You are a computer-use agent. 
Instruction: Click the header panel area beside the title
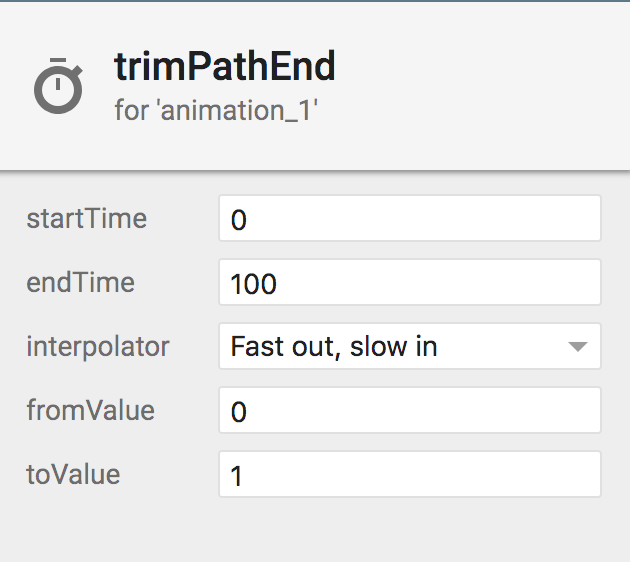pyautogui.click(x=482, y=86)
